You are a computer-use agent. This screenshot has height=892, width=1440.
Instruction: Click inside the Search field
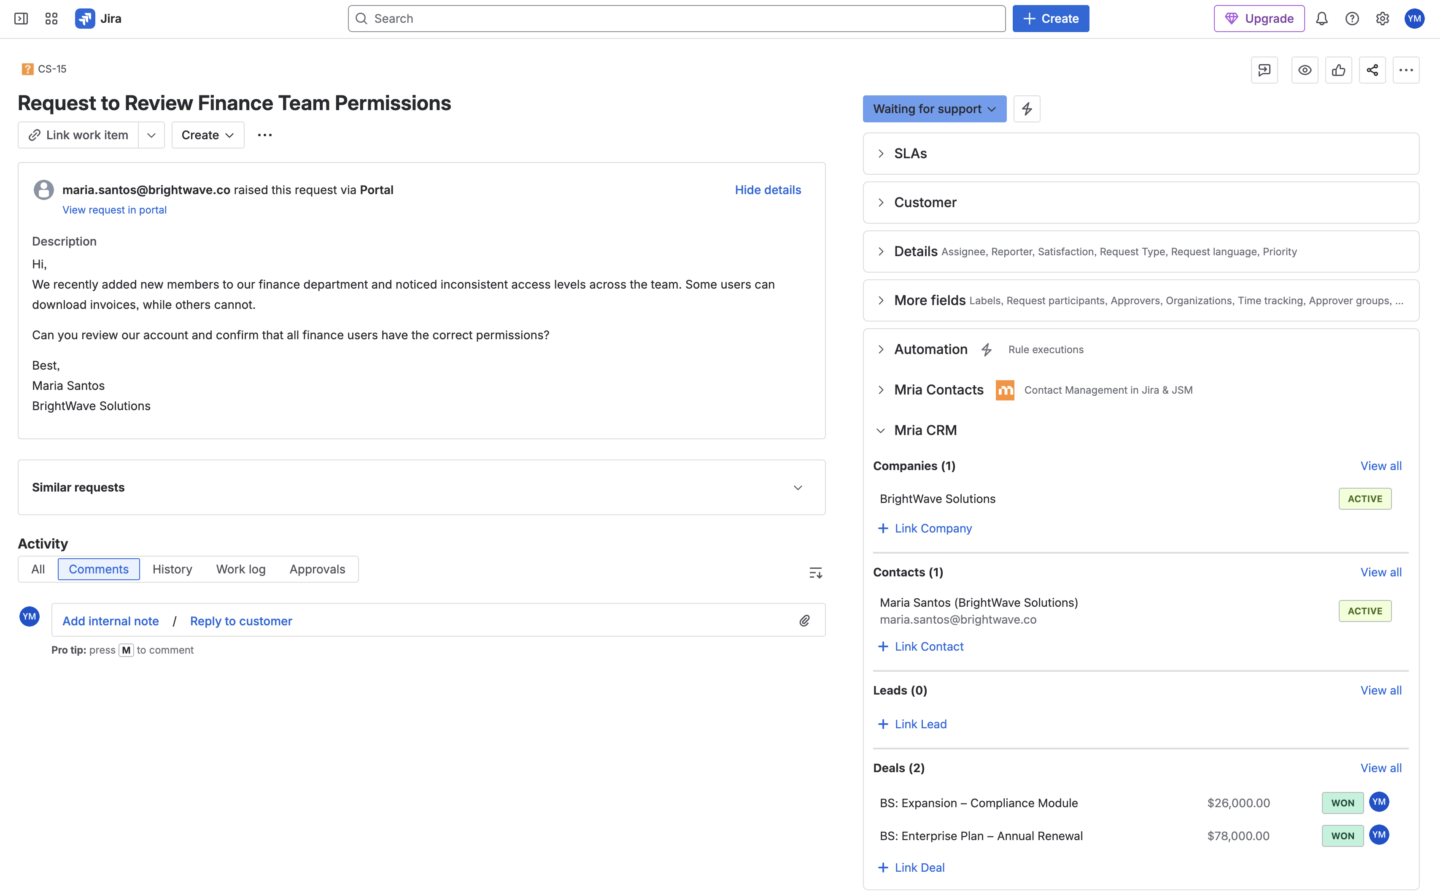click(676, 18)
